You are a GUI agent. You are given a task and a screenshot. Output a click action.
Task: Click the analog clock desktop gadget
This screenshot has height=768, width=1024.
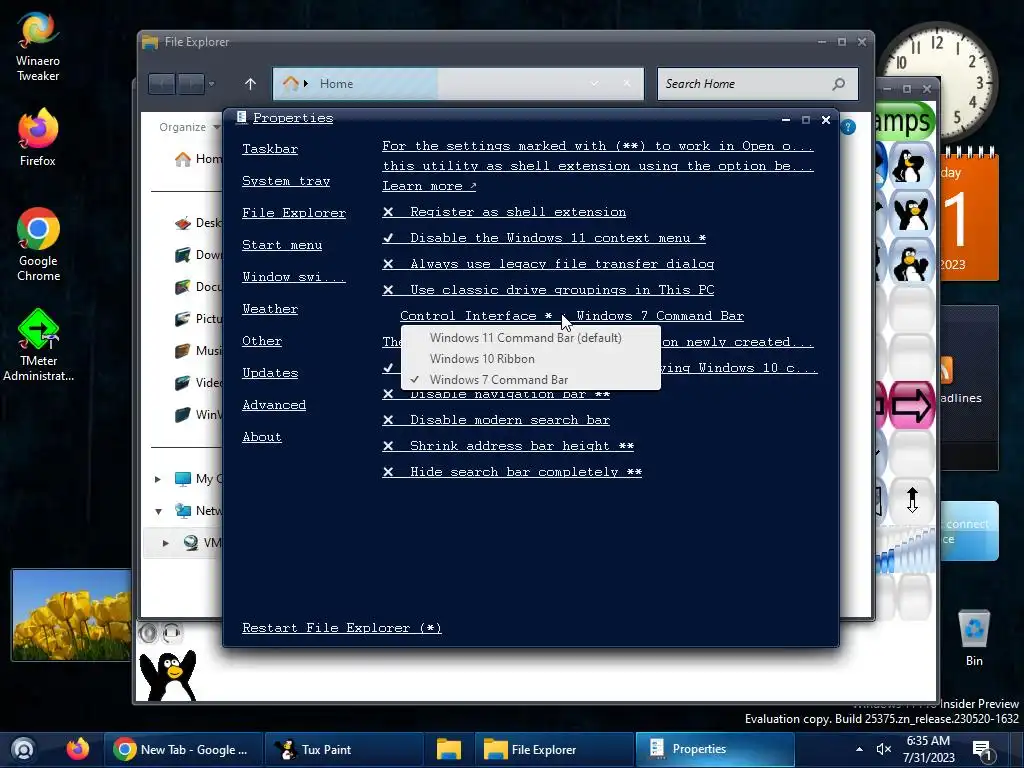(x=938, y=81)
